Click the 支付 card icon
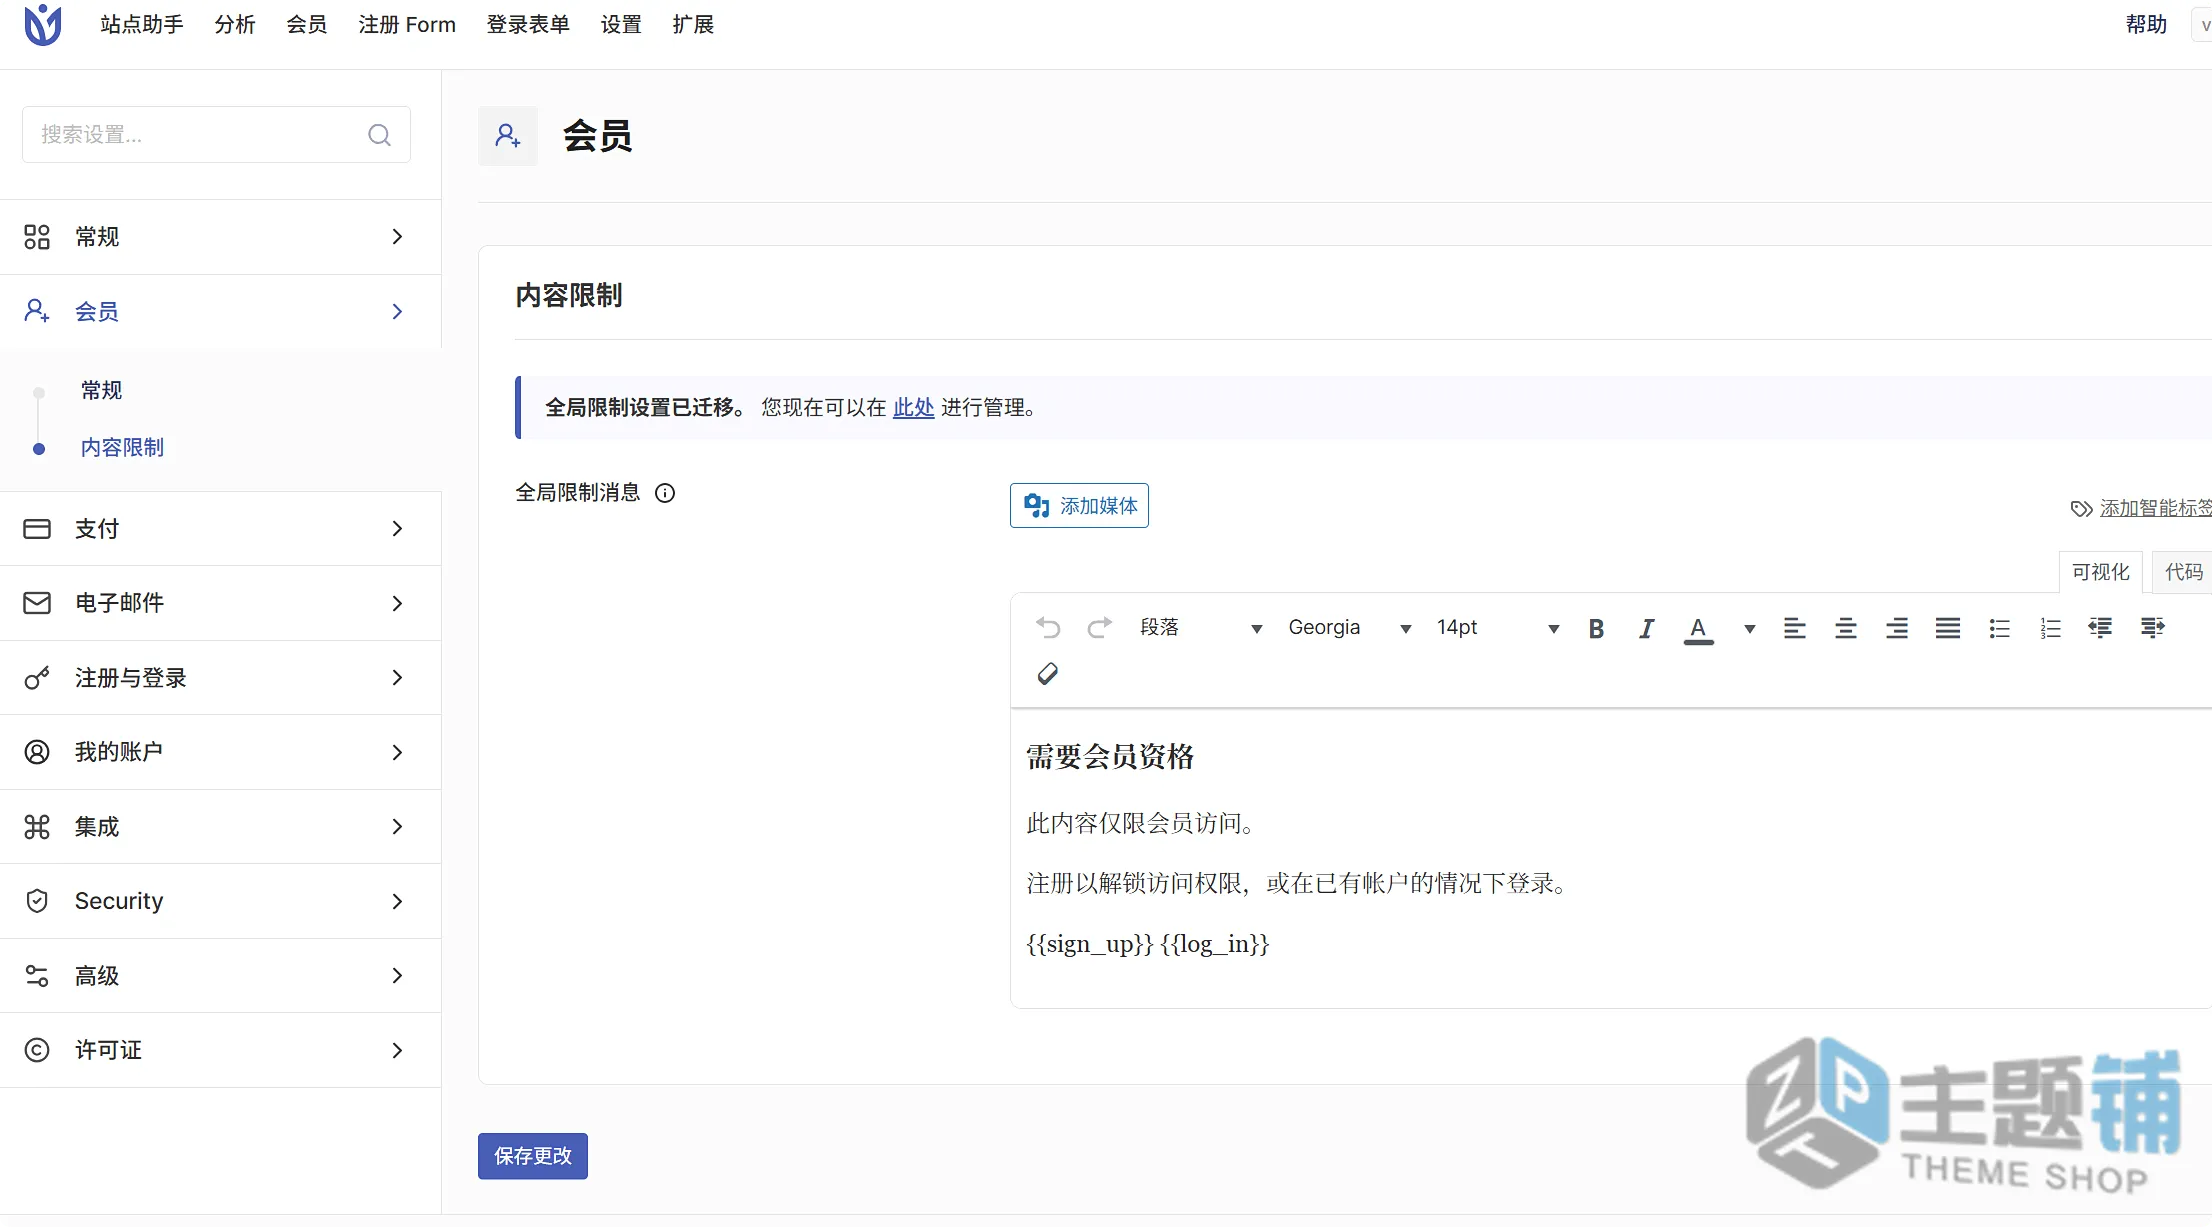This screenshot has width=2212, height=1227. [37, 529]
